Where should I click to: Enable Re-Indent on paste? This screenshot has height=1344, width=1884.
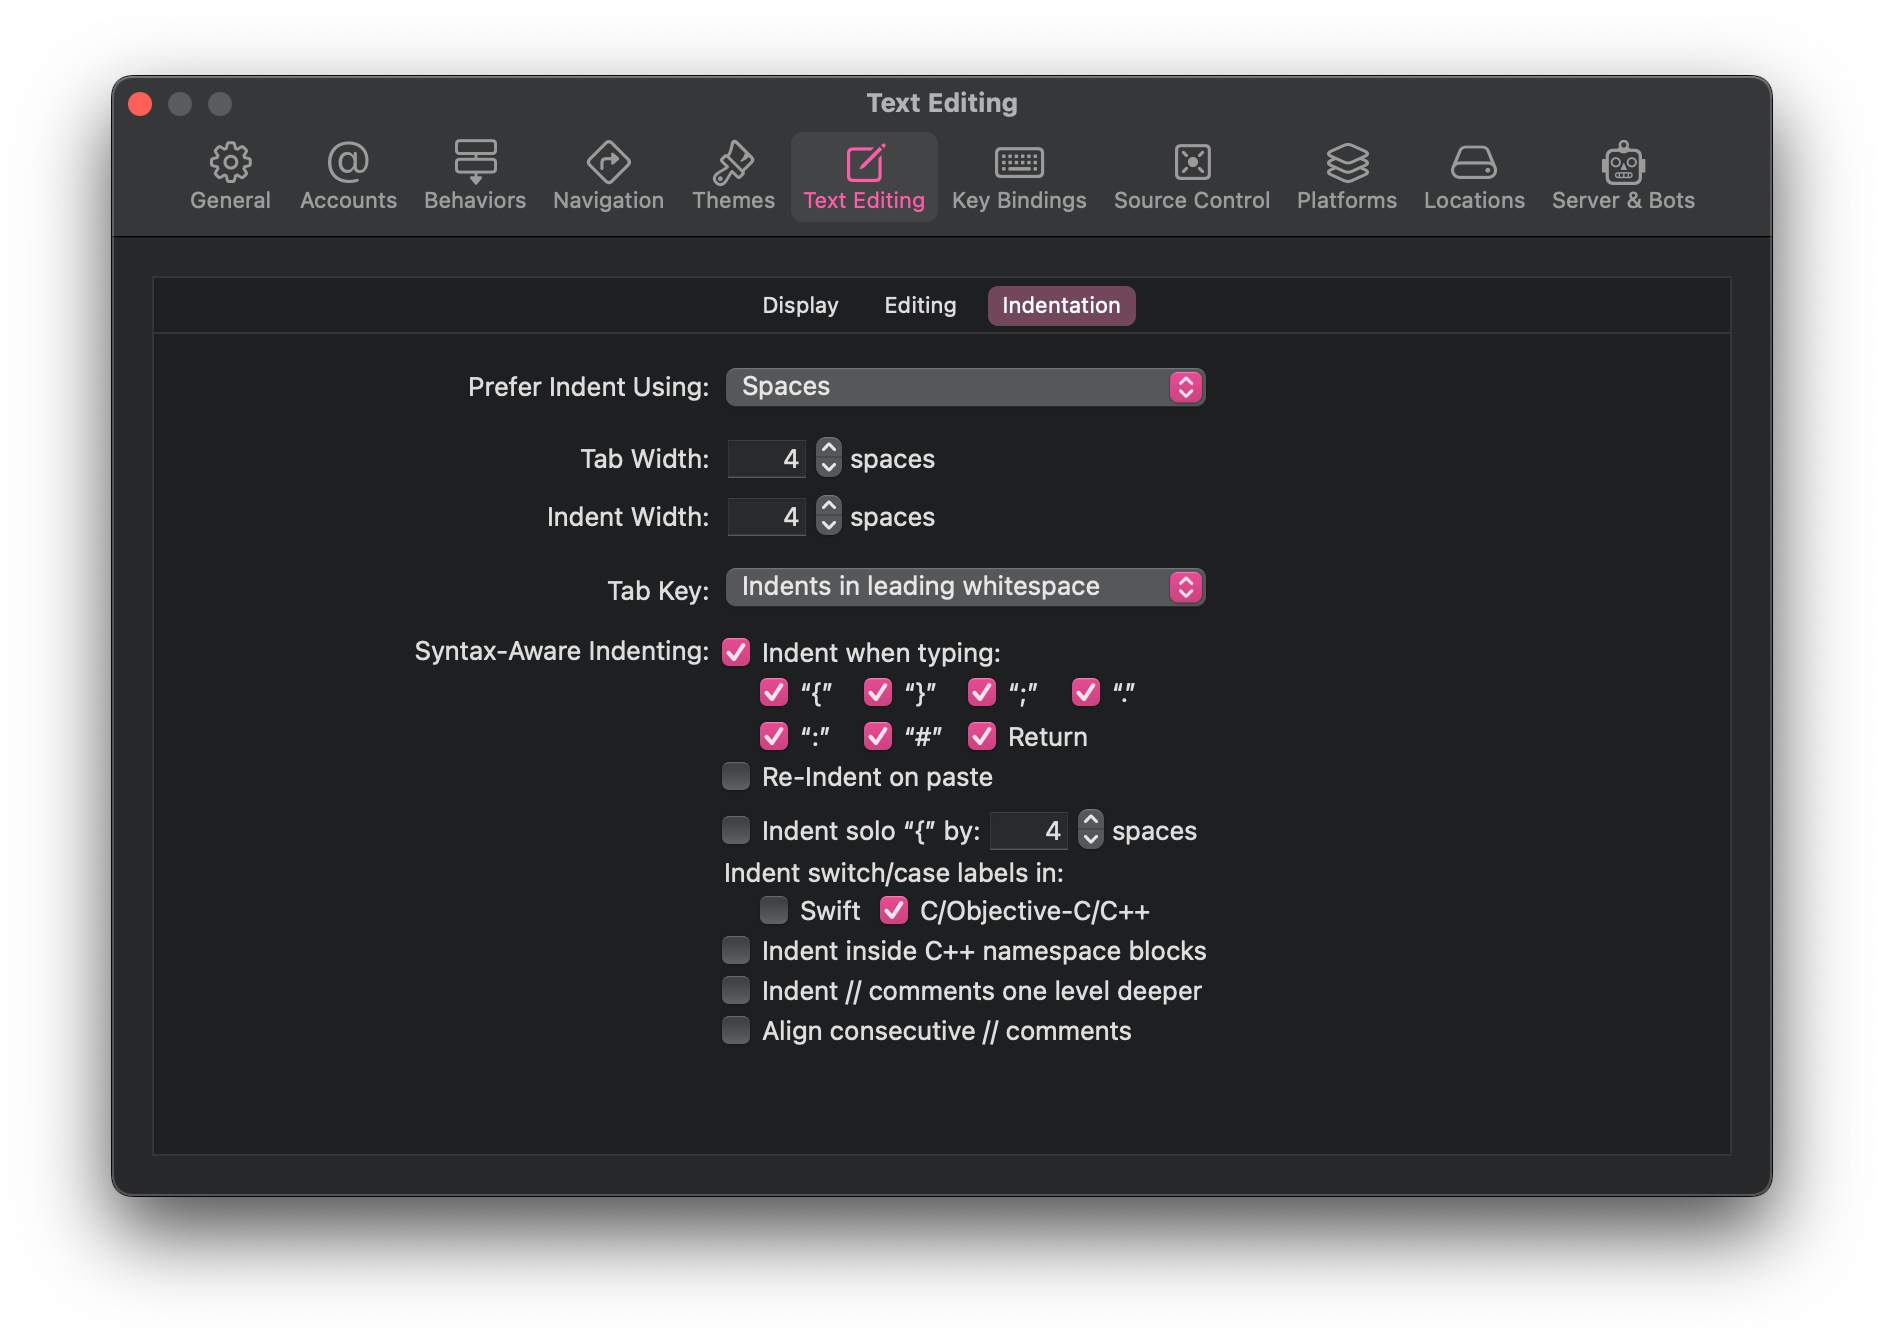[x=737, y=777]
